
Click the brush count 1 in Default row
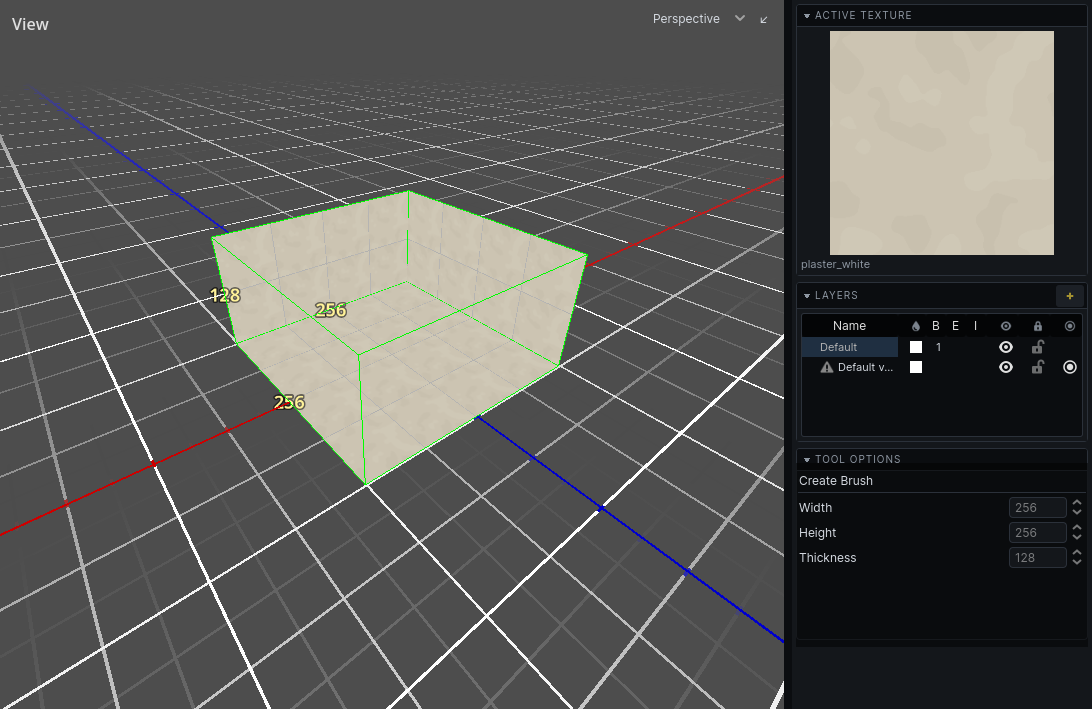pos(938,347)
